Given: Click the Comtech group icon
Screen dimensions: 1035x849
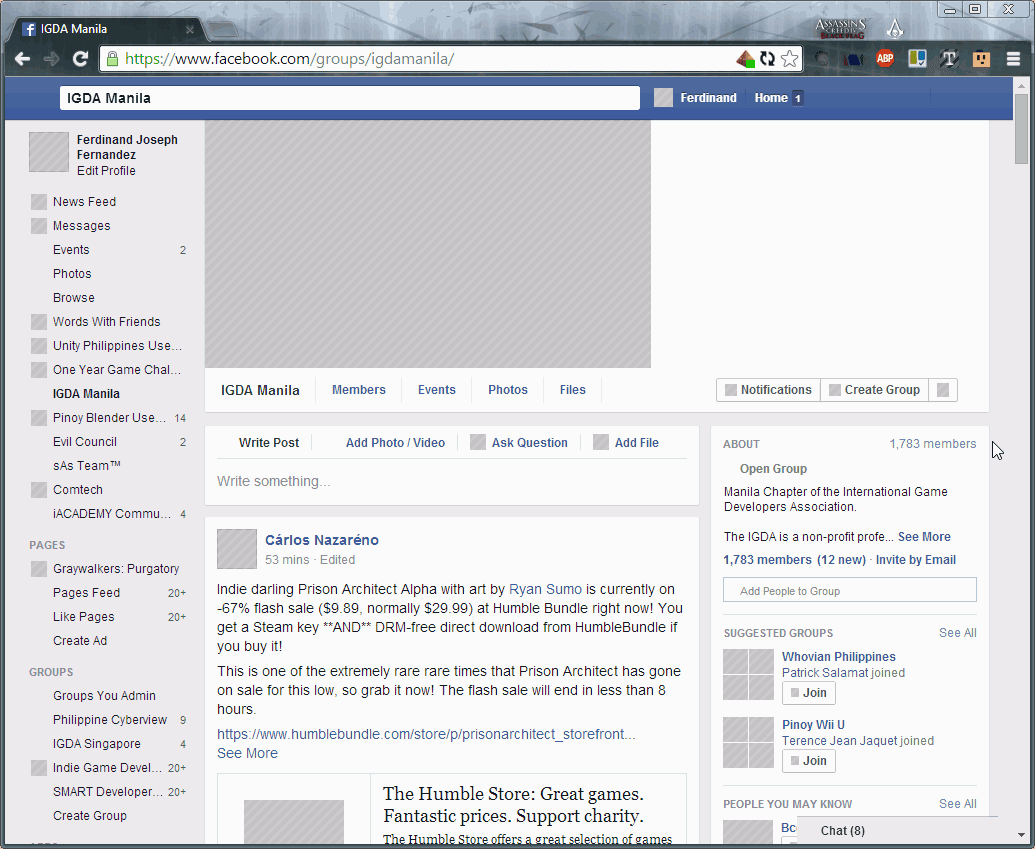Looking at the screenshot, I should coord(39,490).
